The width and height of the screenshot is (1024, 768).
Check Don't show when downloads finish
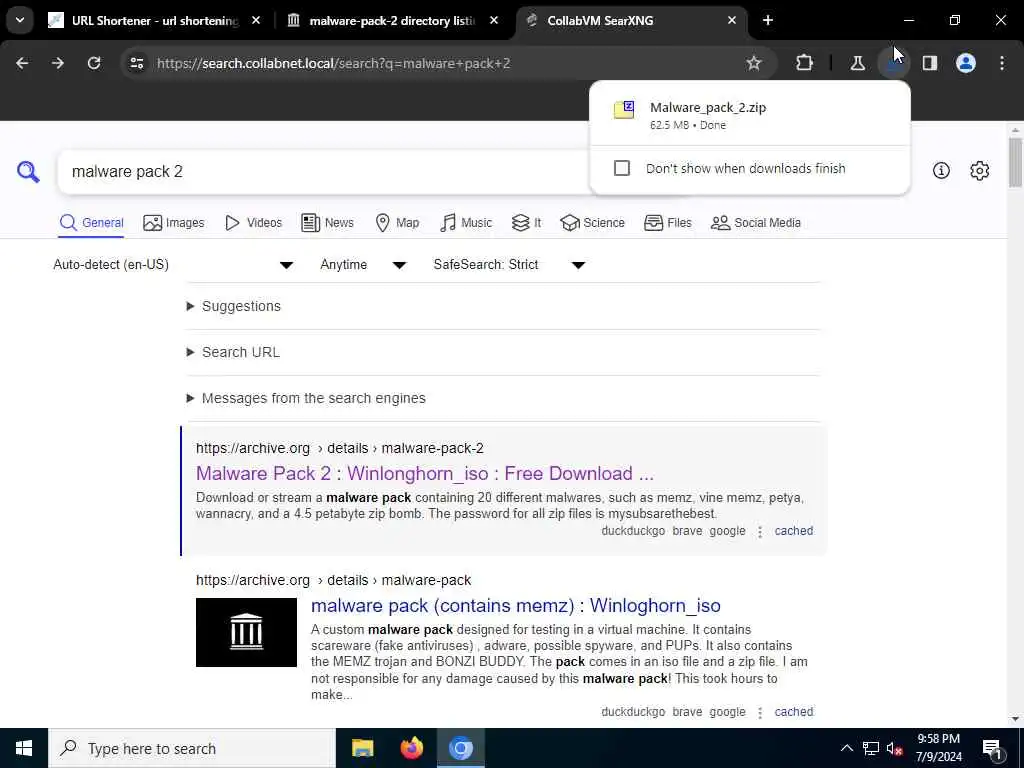(x=622, y=168)
